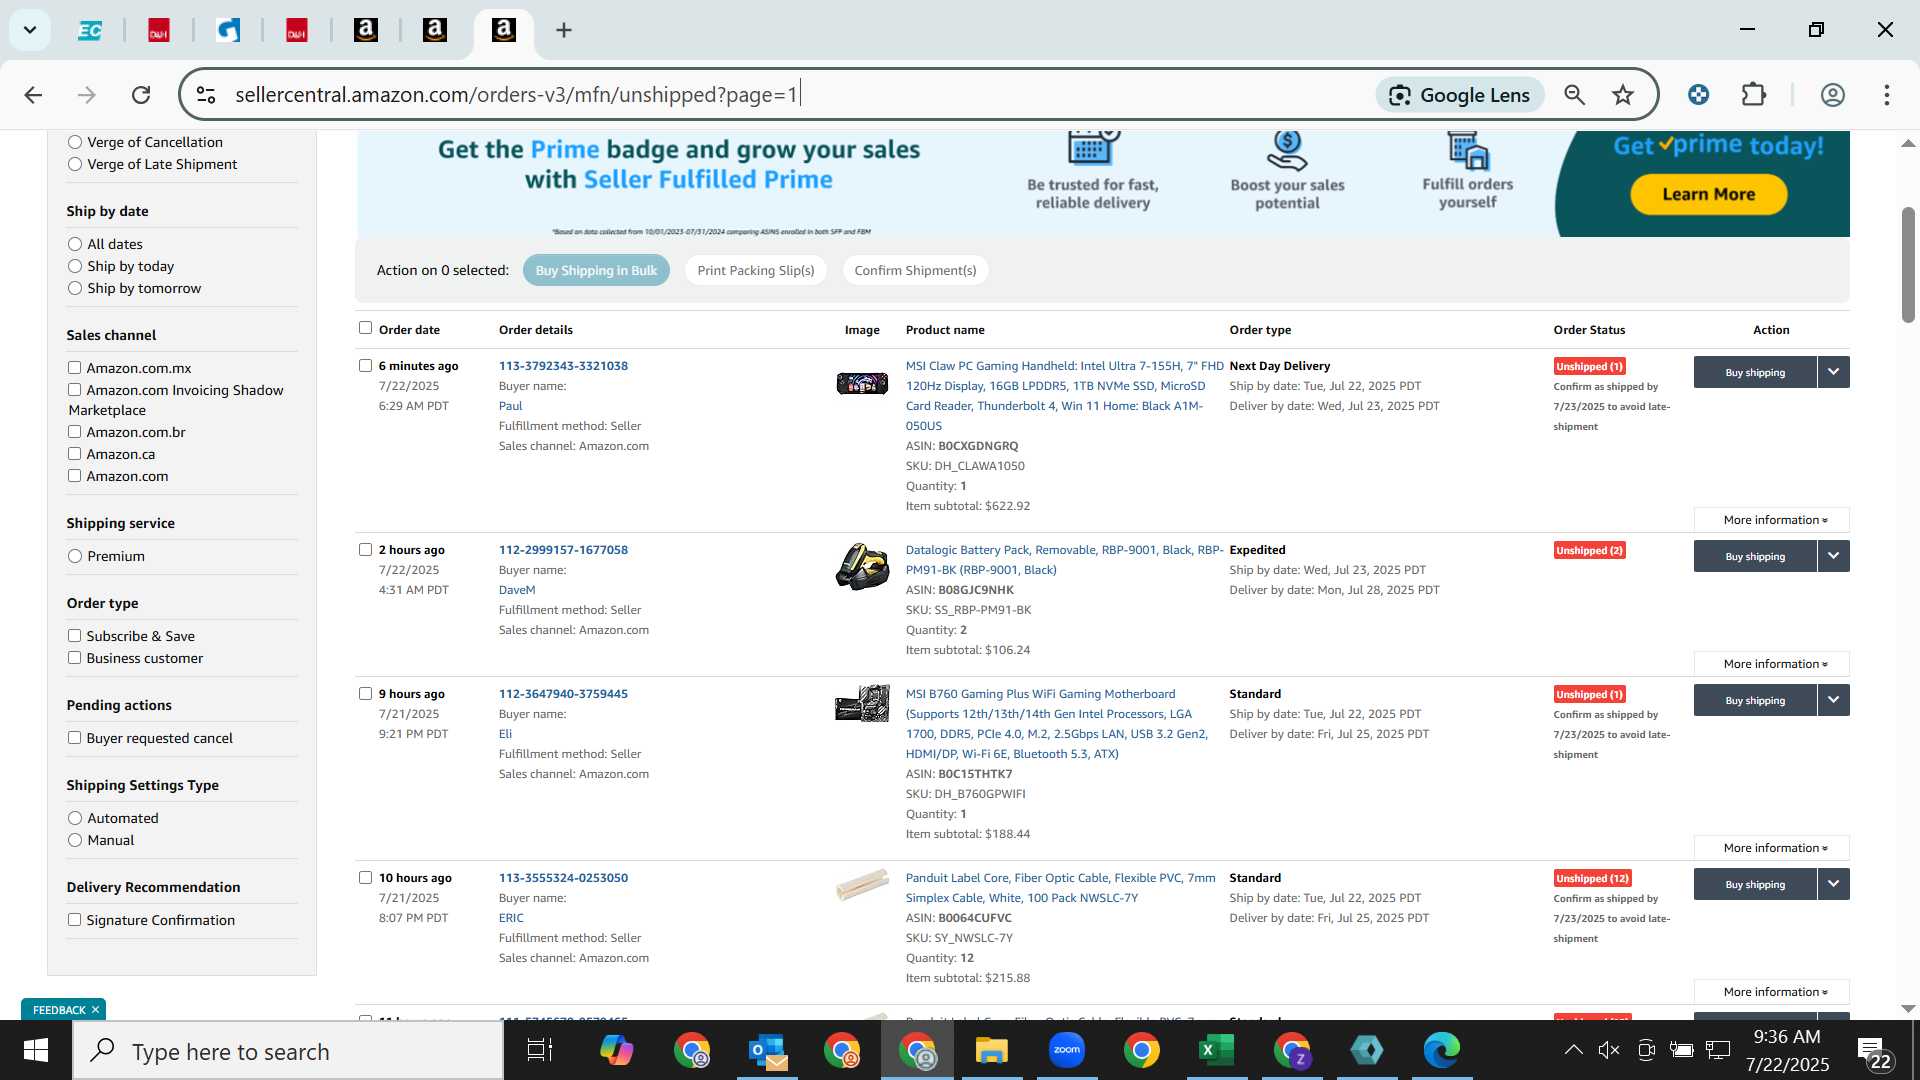This screenshot has height=1080, width=1920.
Task: Open File Explorer from the taskbar
Action: coord(992,1051)
